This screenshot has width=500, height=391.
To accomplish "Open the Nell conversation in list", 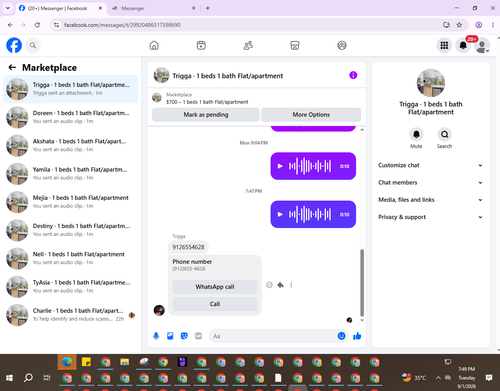I will pyautogui.click(x=70, y=258).
